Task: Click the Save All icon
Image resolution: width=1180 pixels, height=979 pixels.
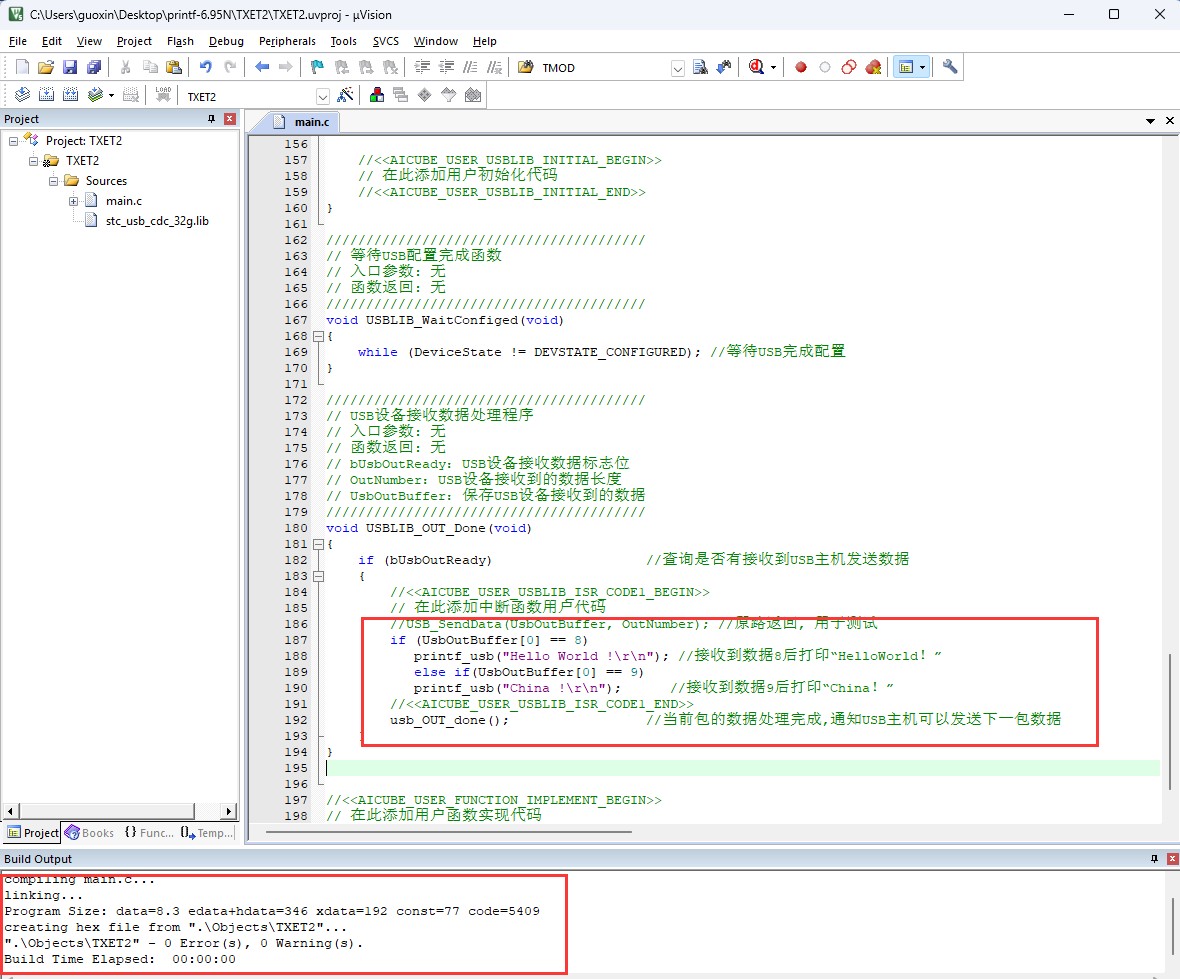Action: 94,67
